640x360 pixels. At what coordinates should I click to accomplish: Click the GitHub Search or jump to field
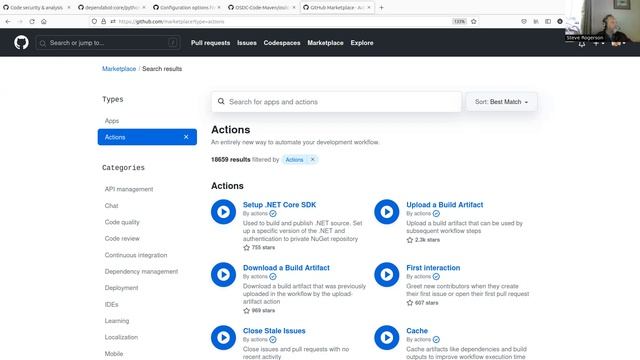coord(108,43)
